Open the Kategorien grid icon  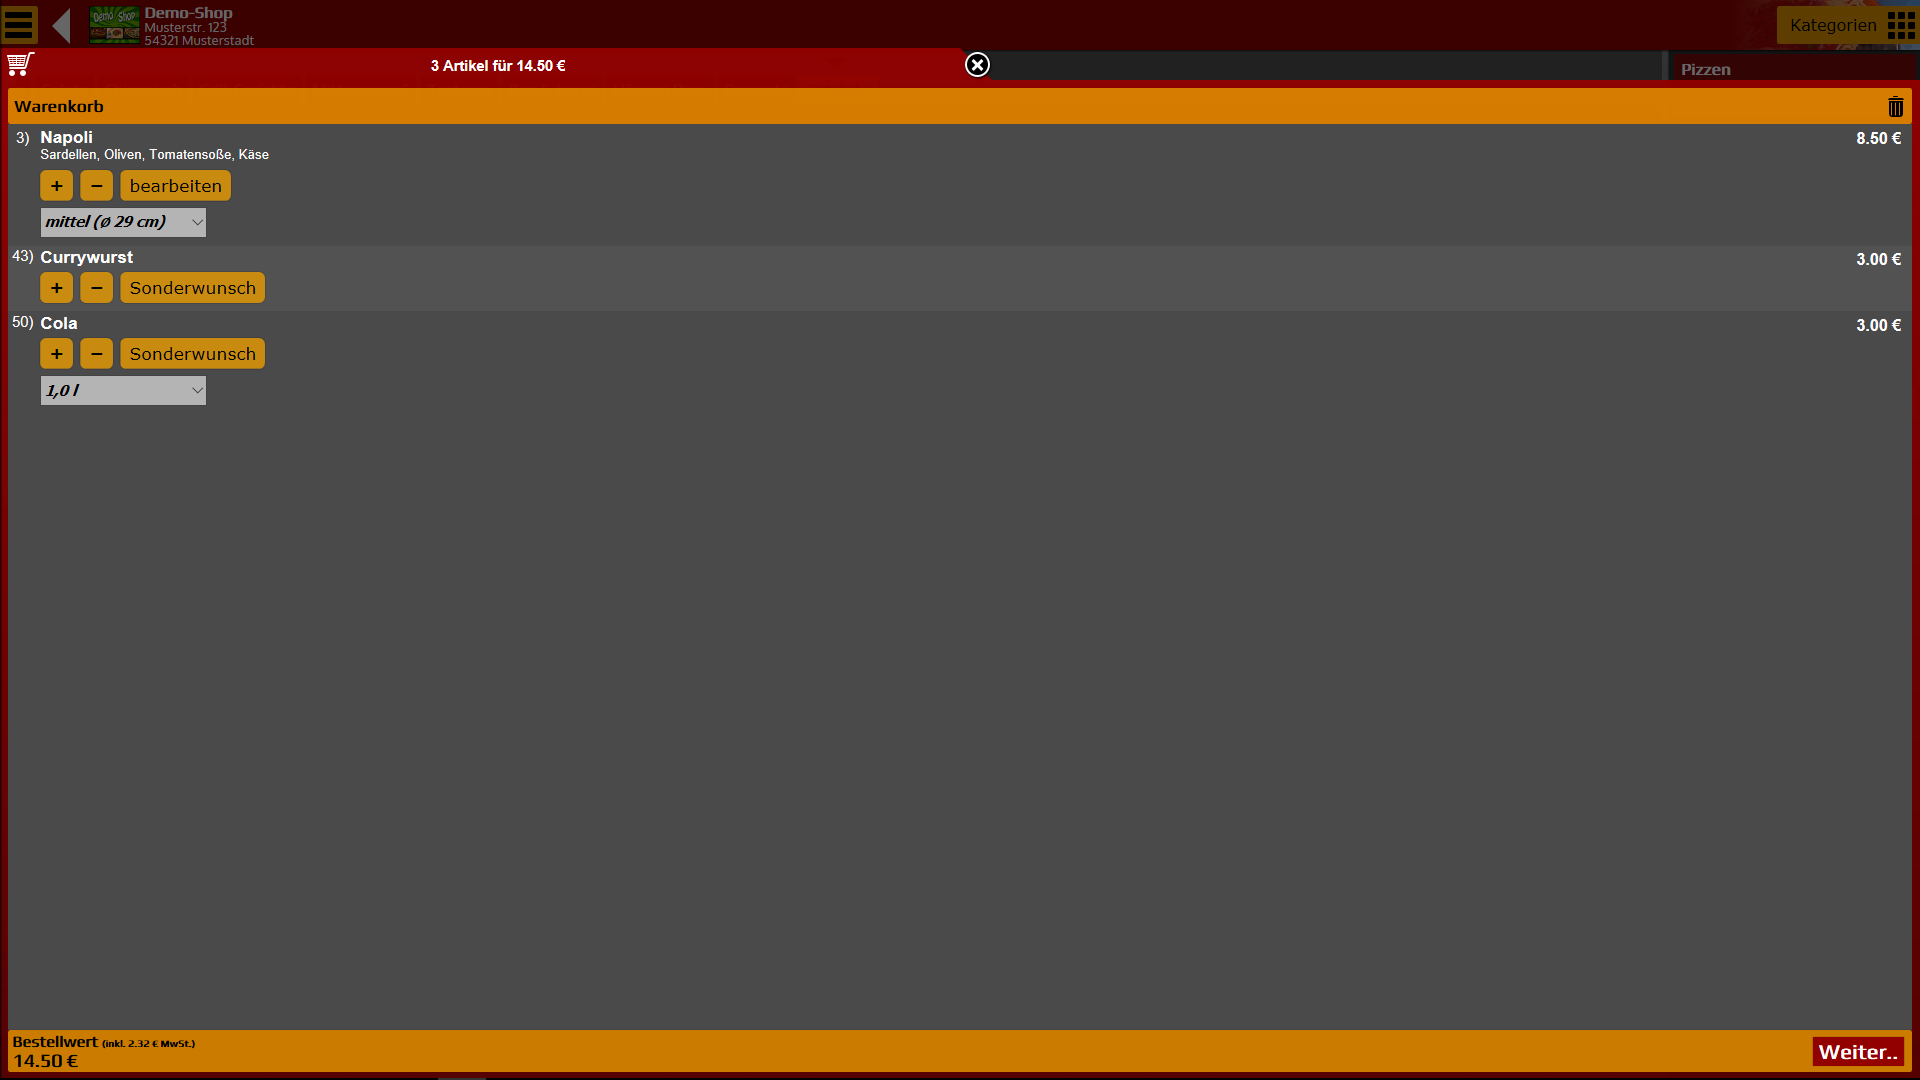[x=1900, y=25]
